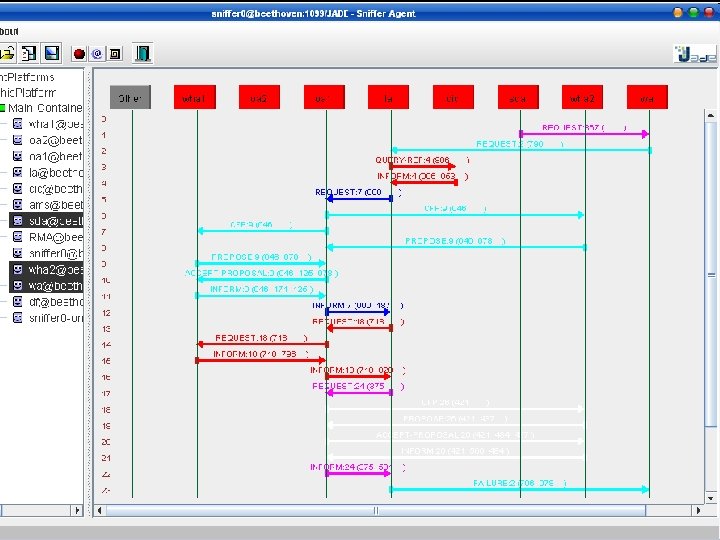Click the red wha2 agent box
The height and width of the screenshot is (540, 720).
[x=583, y=97]
